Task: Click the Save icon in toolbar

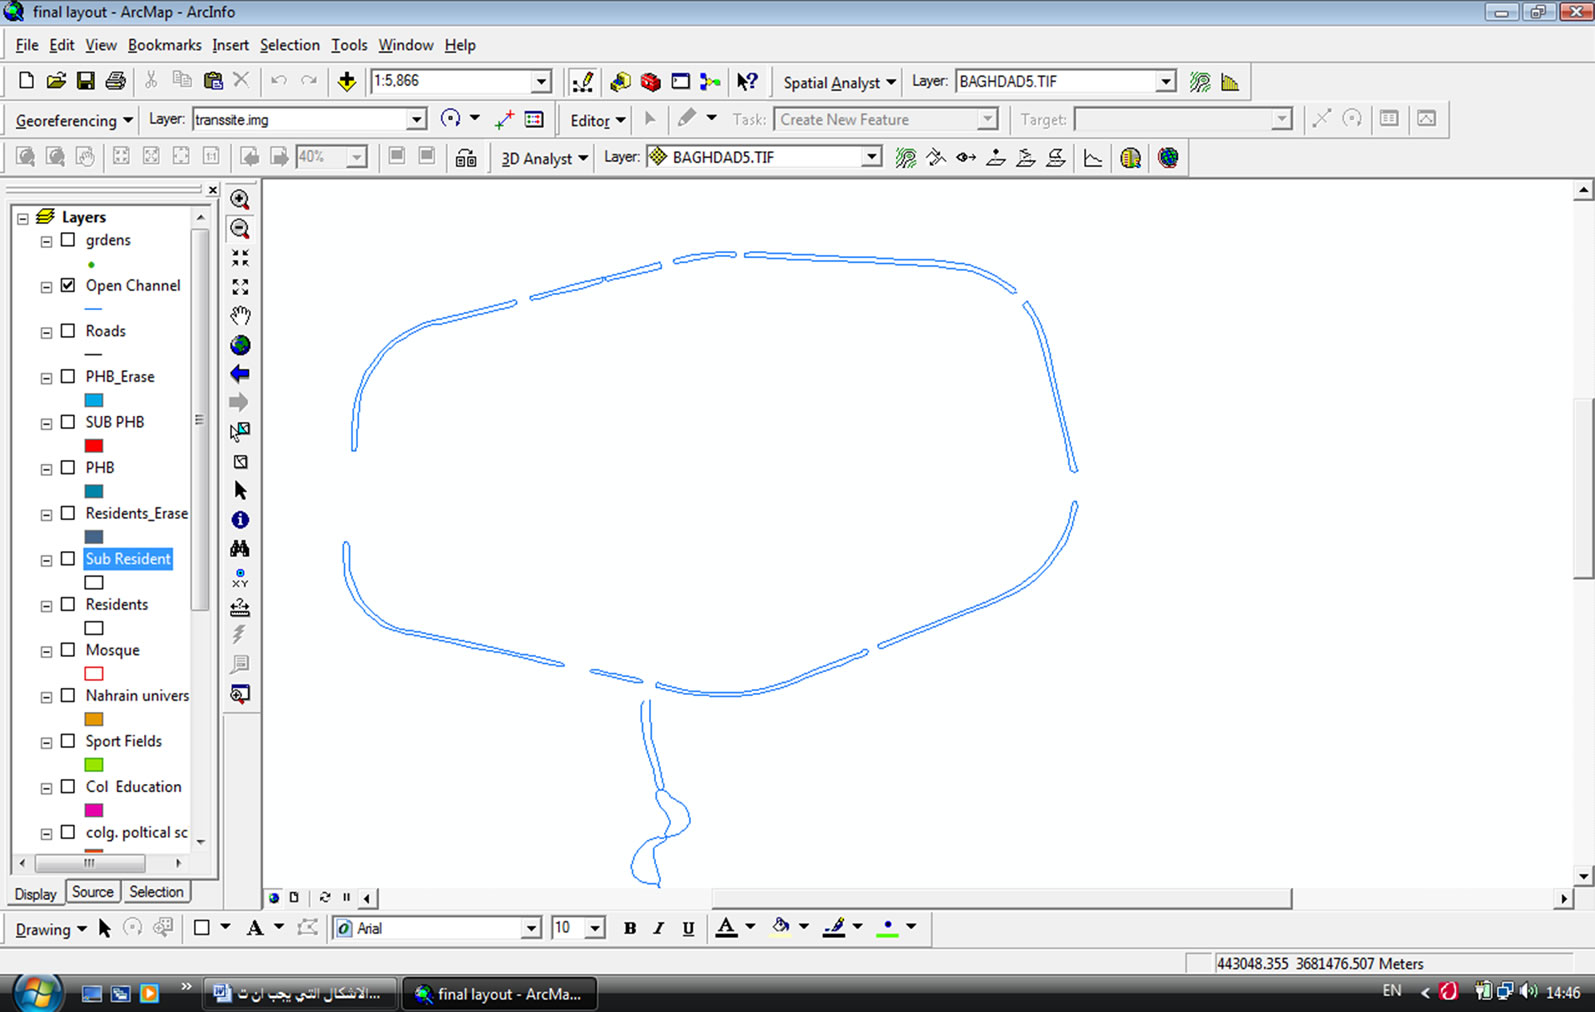Action: pos(86,81)
